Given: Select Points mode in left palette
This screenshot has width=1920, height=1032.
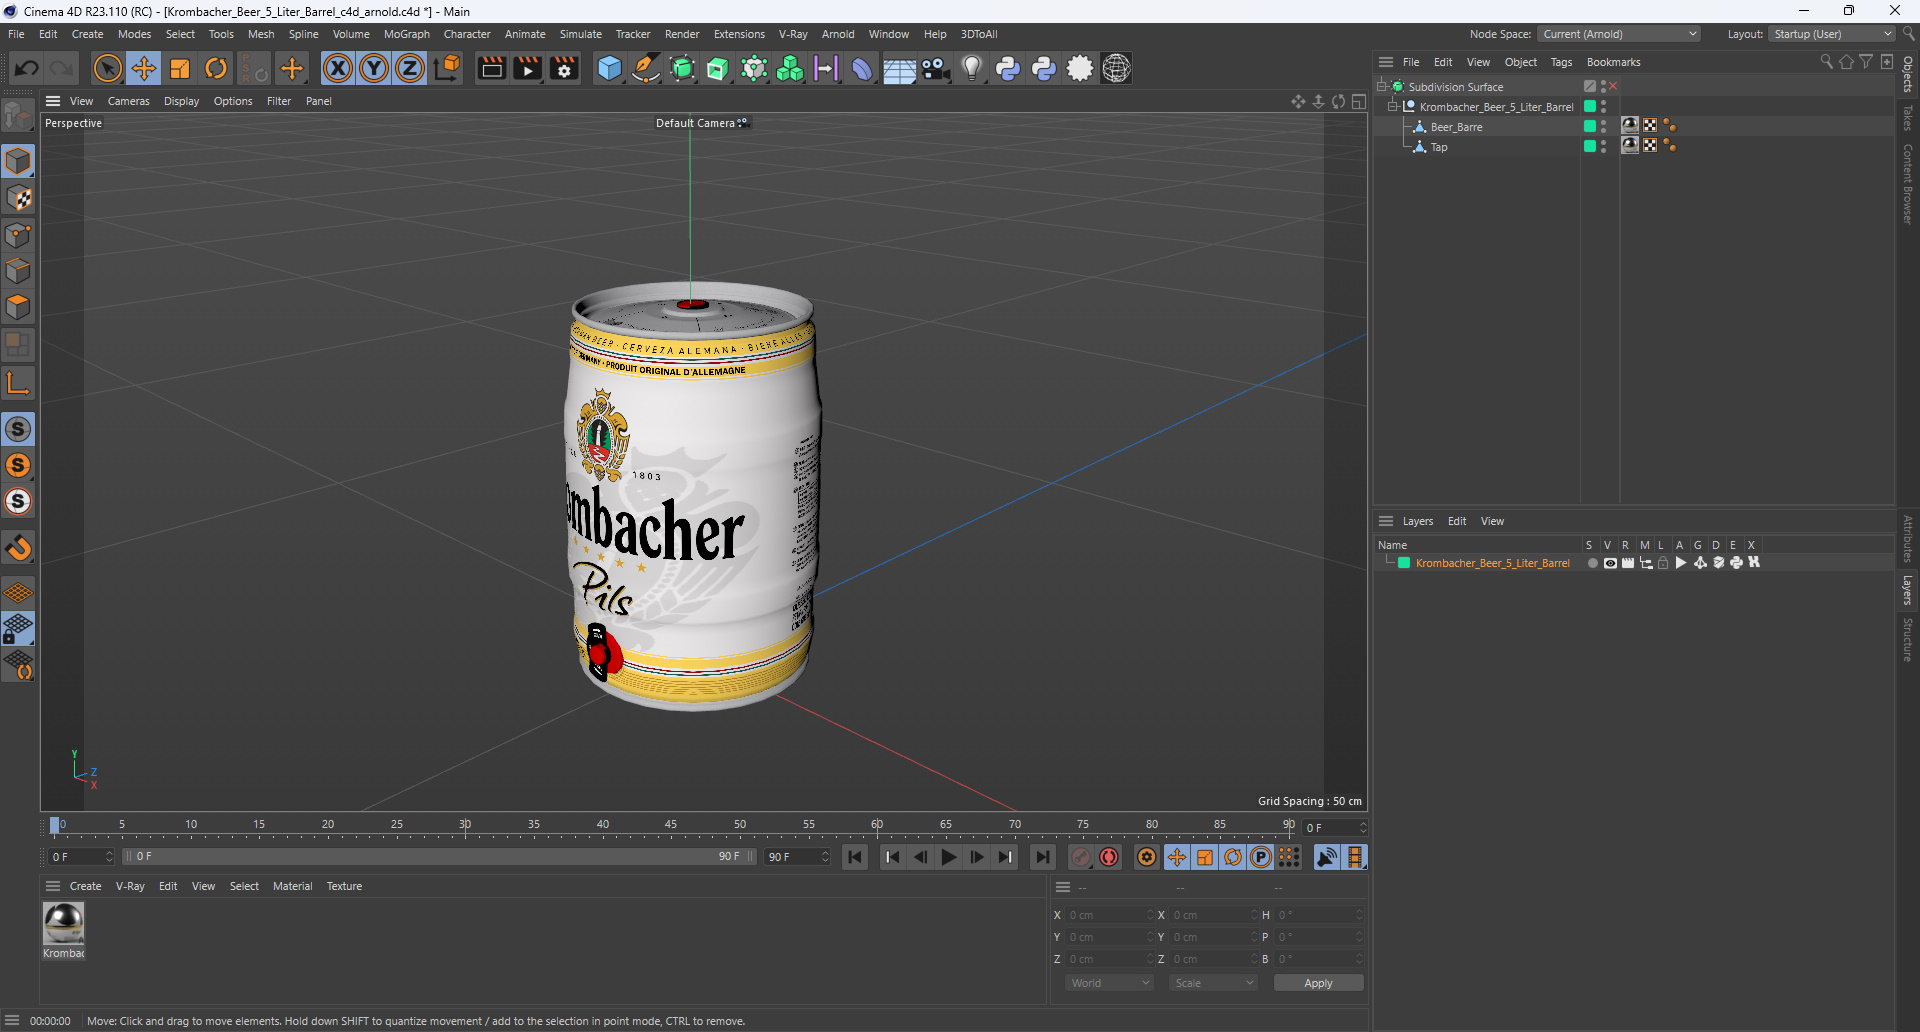Looking at the screenshot, I should pyautogui.click(x=18, y=235).
